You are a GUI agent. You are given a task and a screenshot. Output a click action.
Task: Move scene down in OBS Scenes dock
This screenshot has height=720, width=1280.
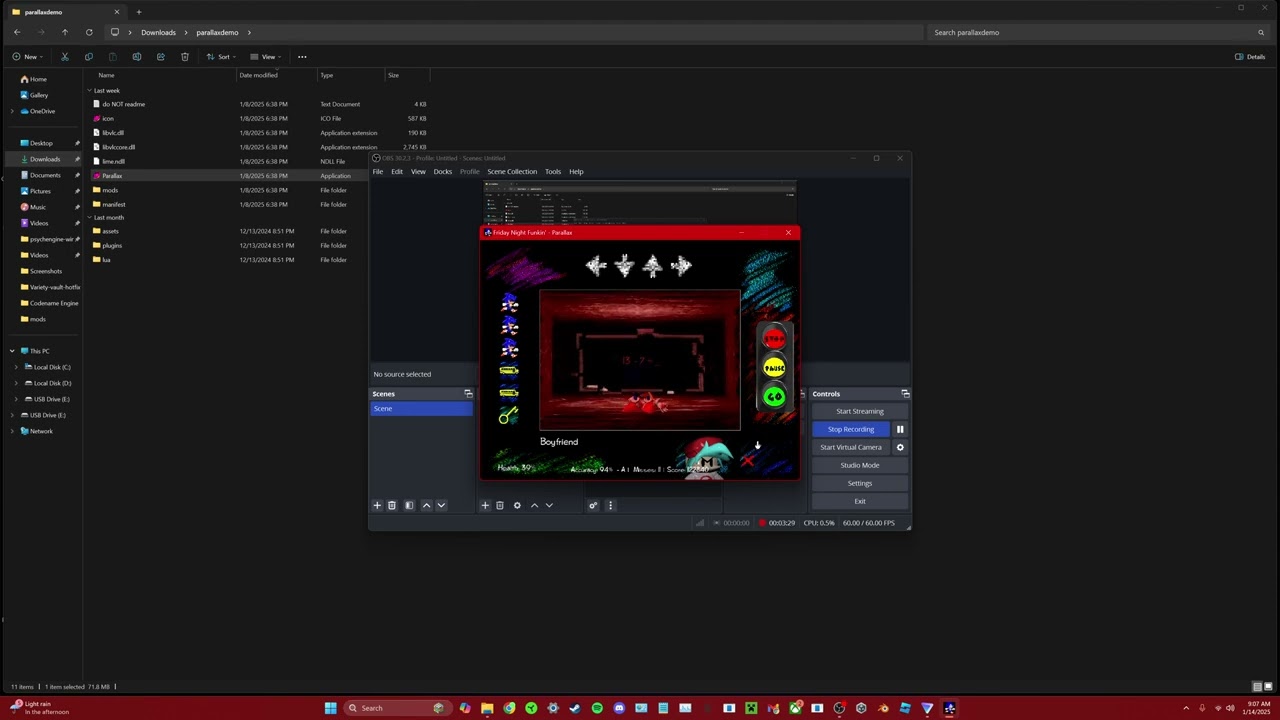[x=441, y=505]
